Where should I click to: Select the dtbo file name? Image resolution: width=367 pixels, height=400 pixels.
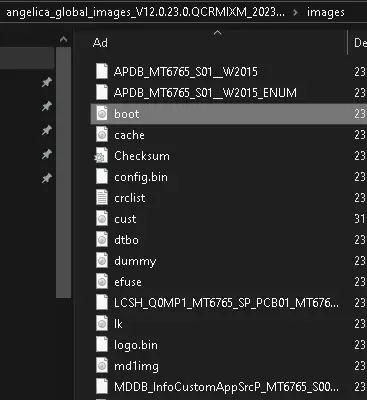[126, 240]
